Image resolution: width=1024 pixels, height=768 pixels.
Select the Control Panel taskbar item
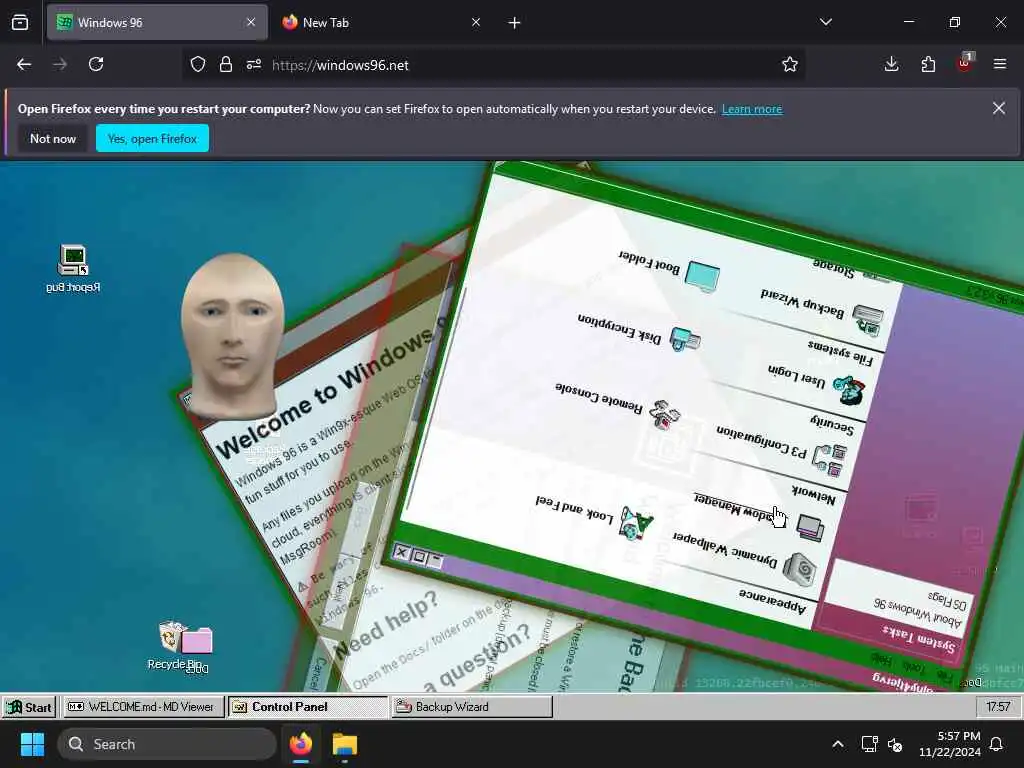308,707
